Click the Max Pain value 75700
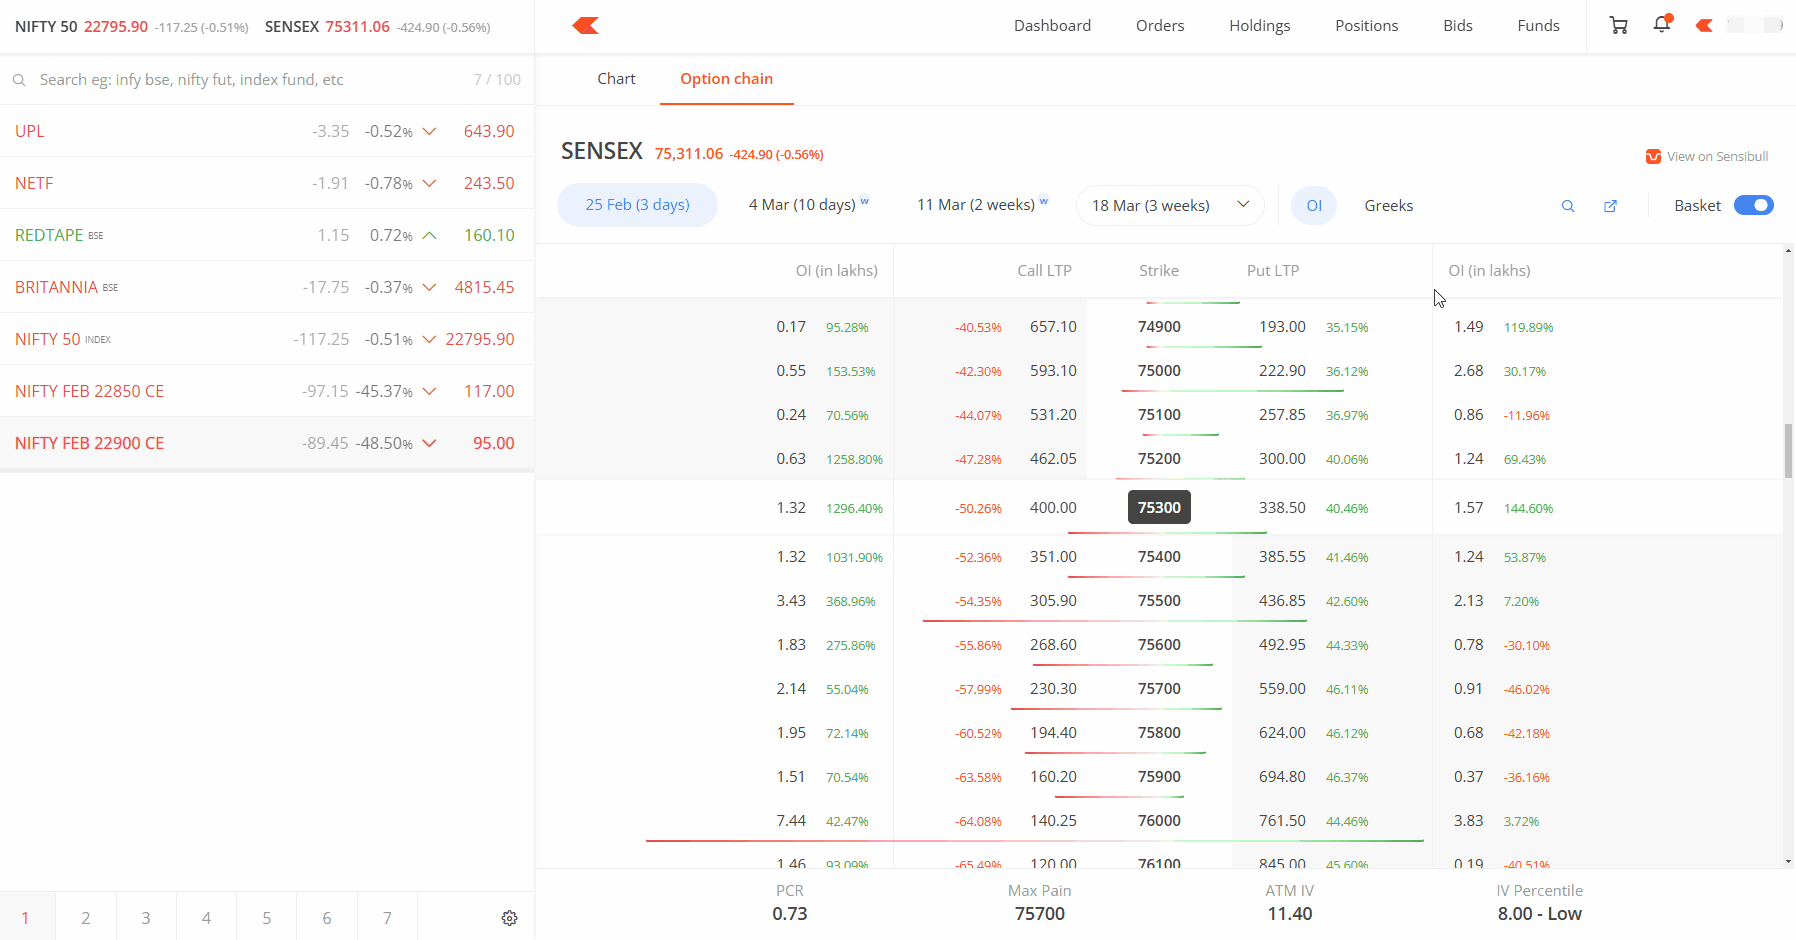Viewport: 1796px width, 940px height. pyautogui.click(x=1040, y=914)
